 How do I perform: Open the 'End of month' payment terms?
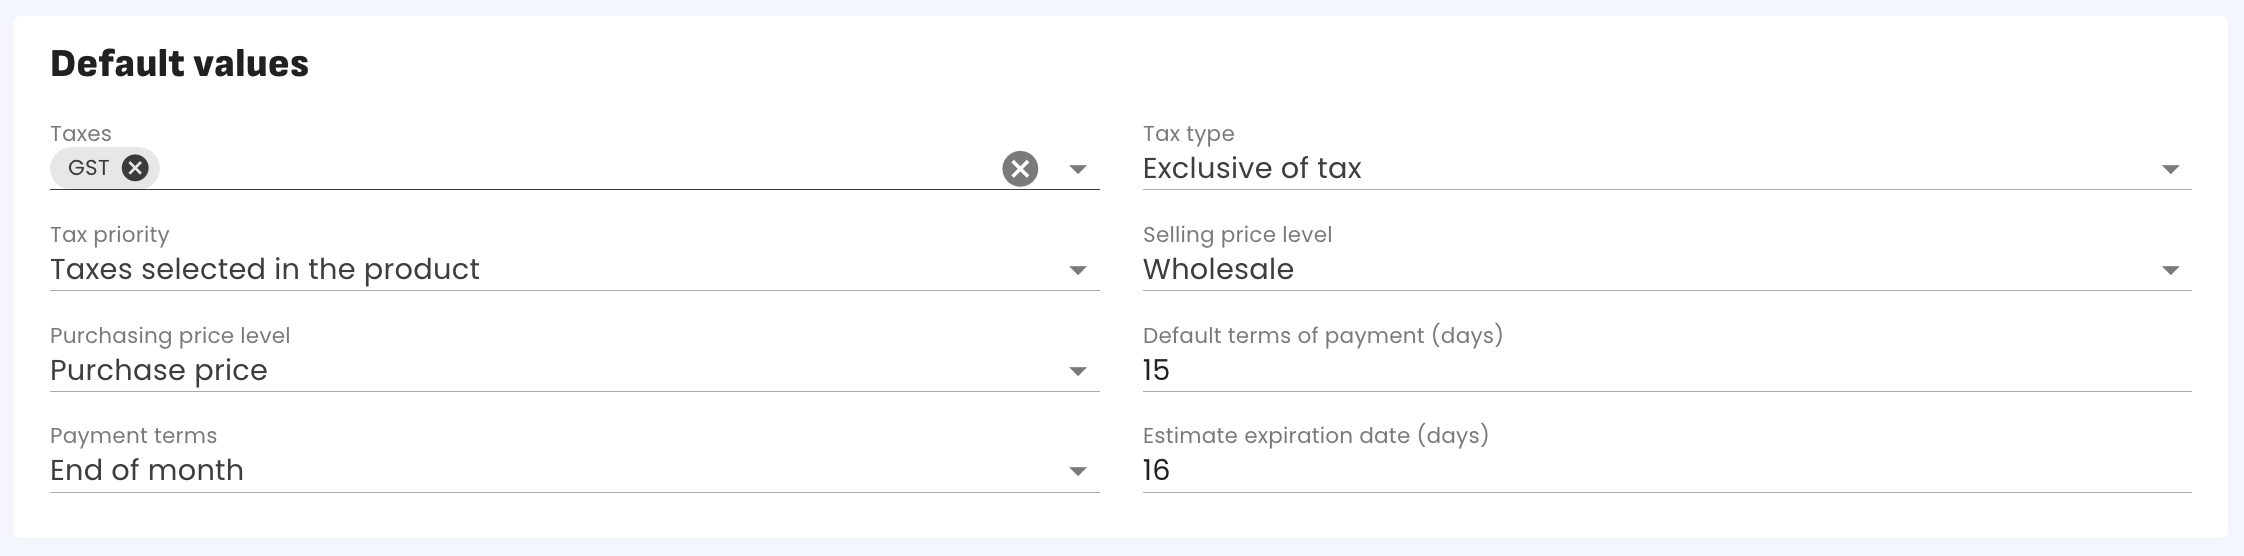147,470
